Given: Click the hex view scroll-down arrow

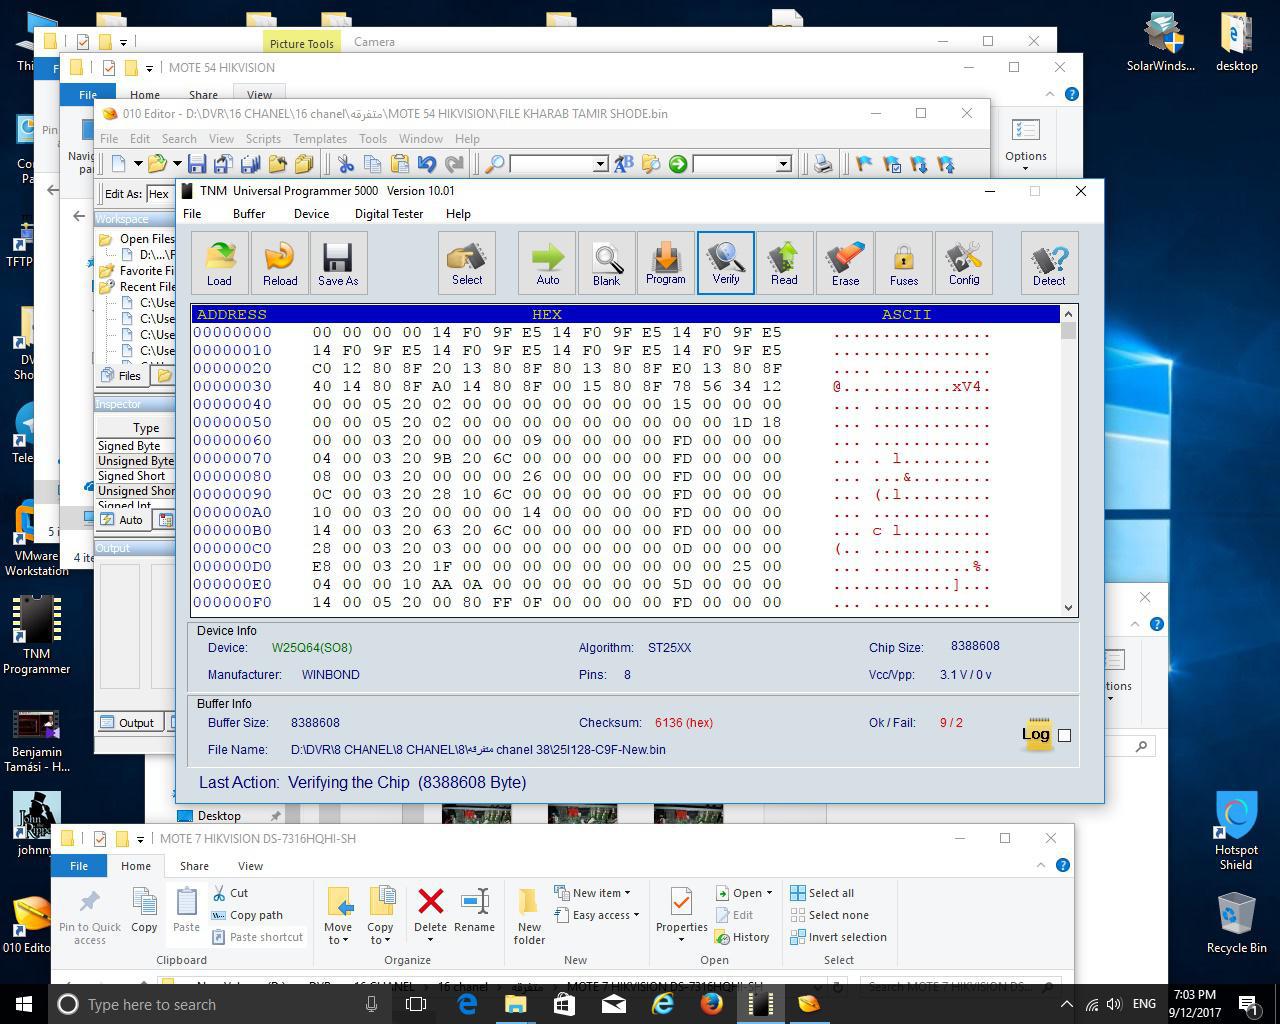Looking at the screenshot, I should 1069,607.
